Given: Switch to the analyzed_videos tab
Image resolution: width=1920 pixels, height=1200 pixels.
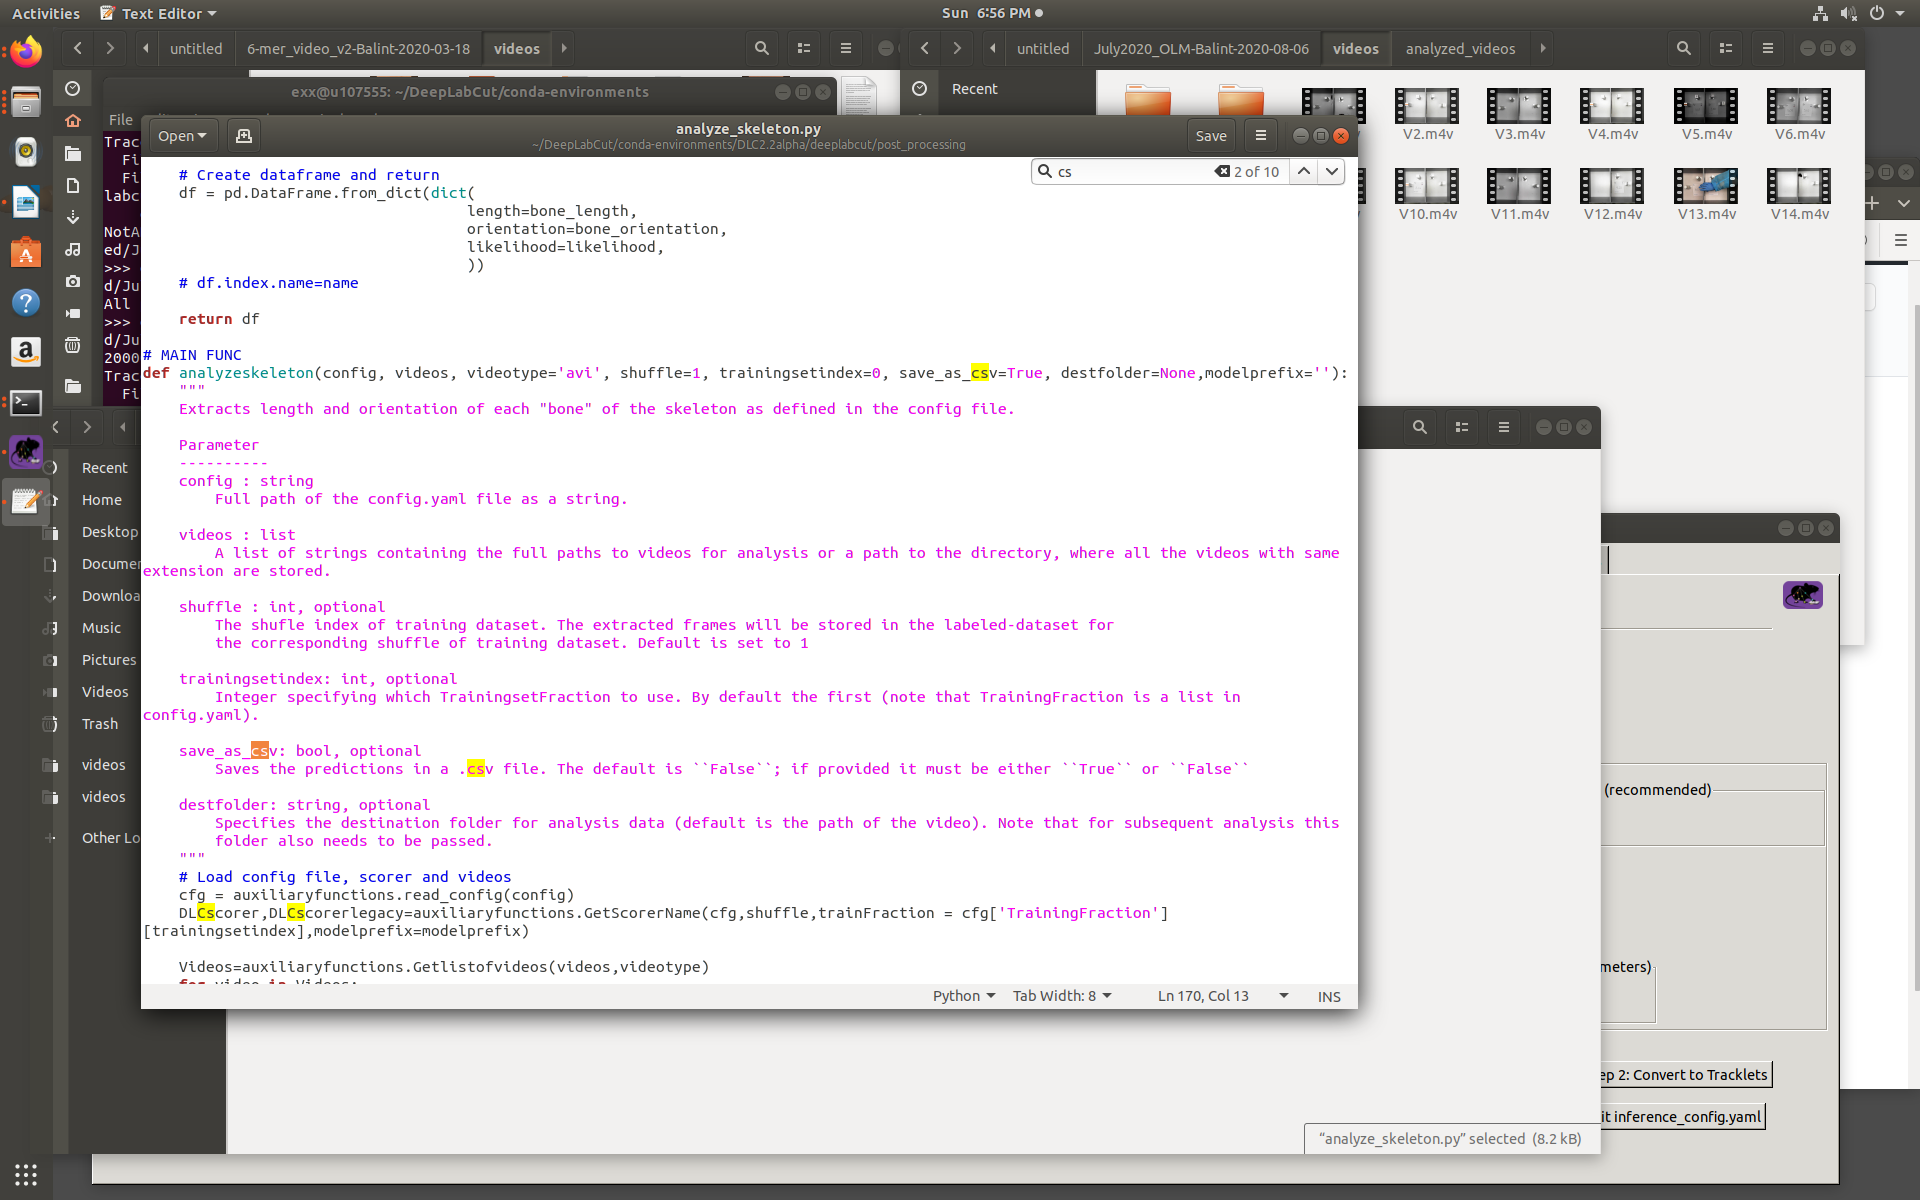Looking at the screenshot, I should pyautogui.click(x=1461, y=48).
